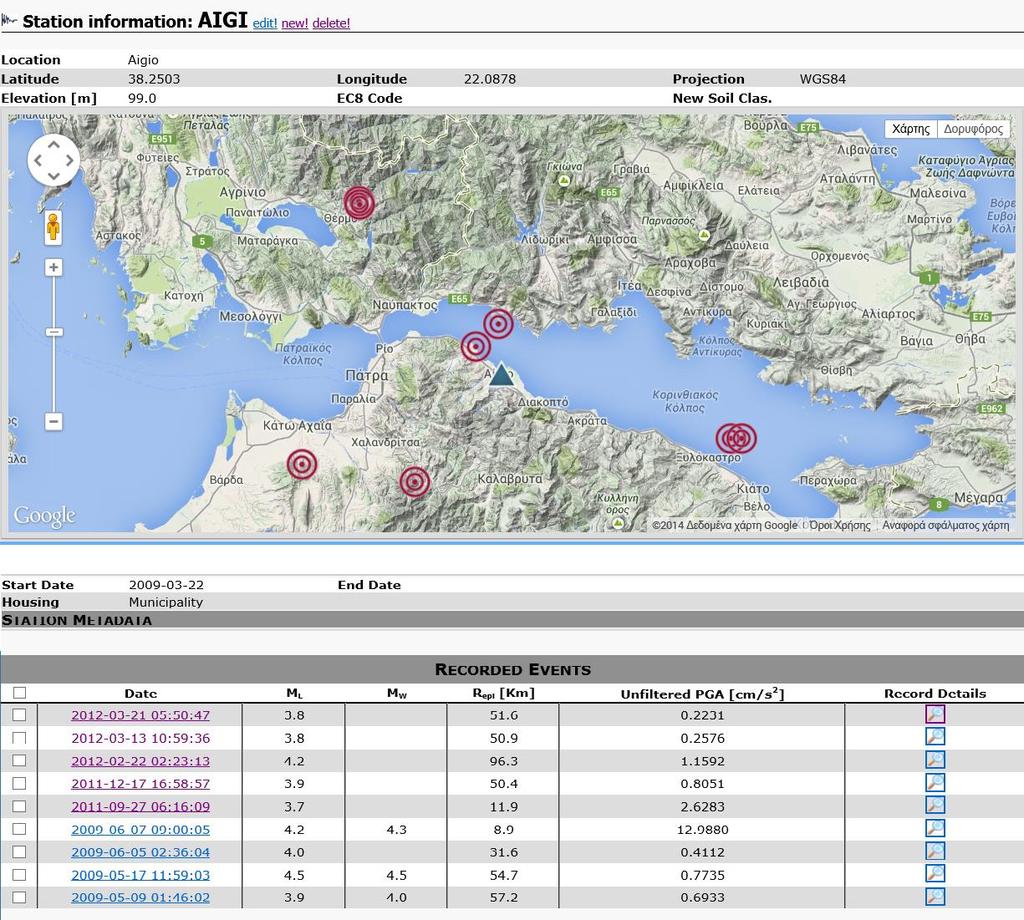
Task: Open event 2011-12-17 16:58:57 link
Action: coord(140,784)
